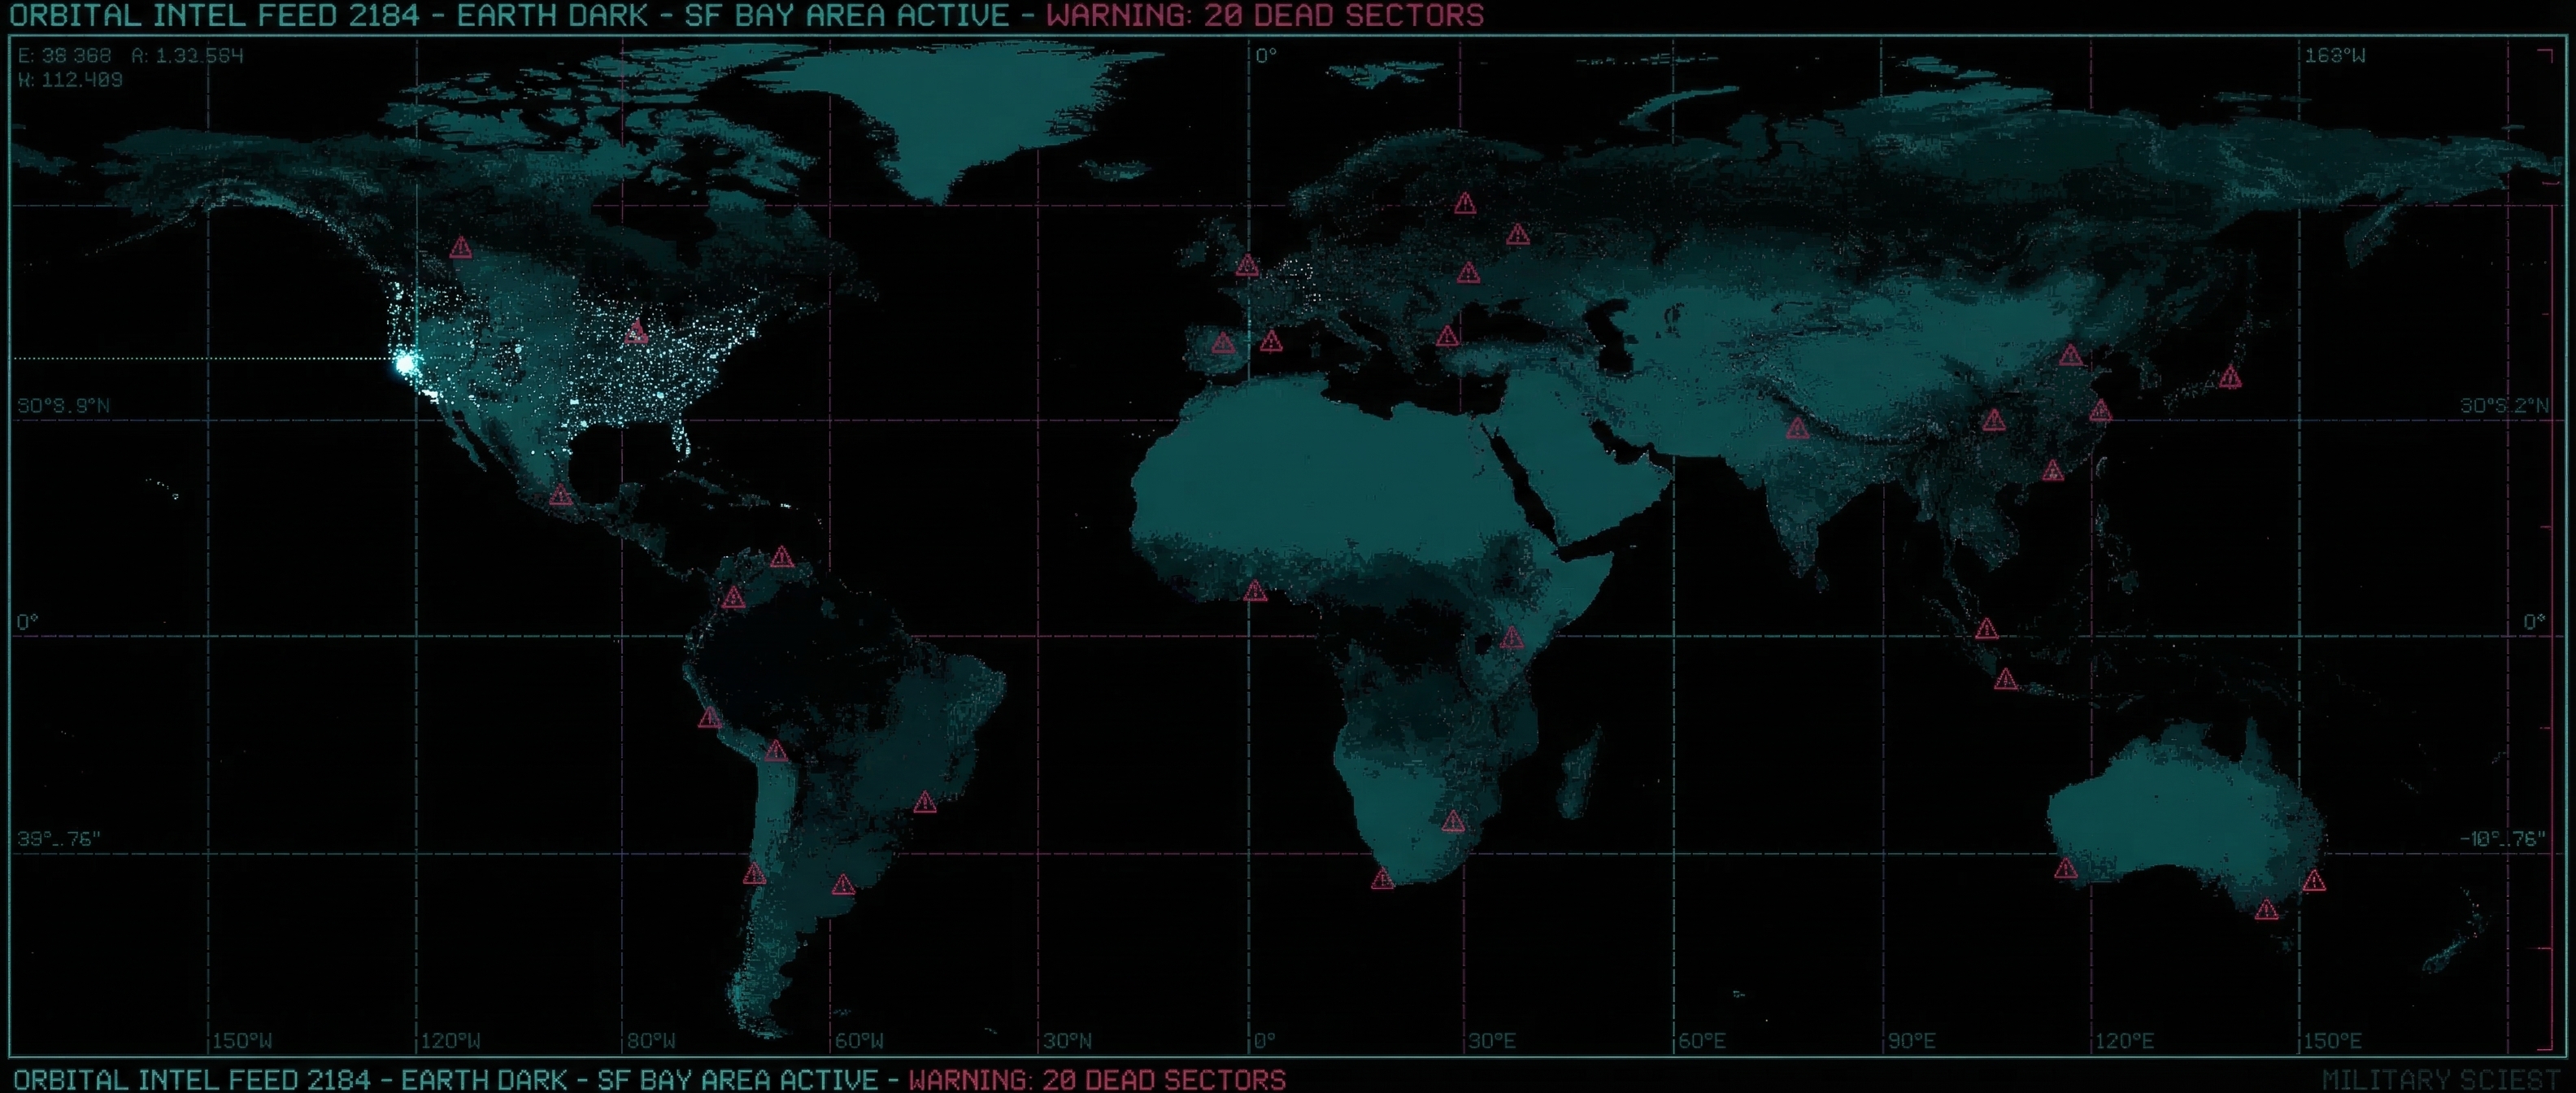Image resolution: width=2576 pixels, height=1093 pixels.
Task: Select the warning marker near Sydney, Australia
Action: tap(2313, 881)
